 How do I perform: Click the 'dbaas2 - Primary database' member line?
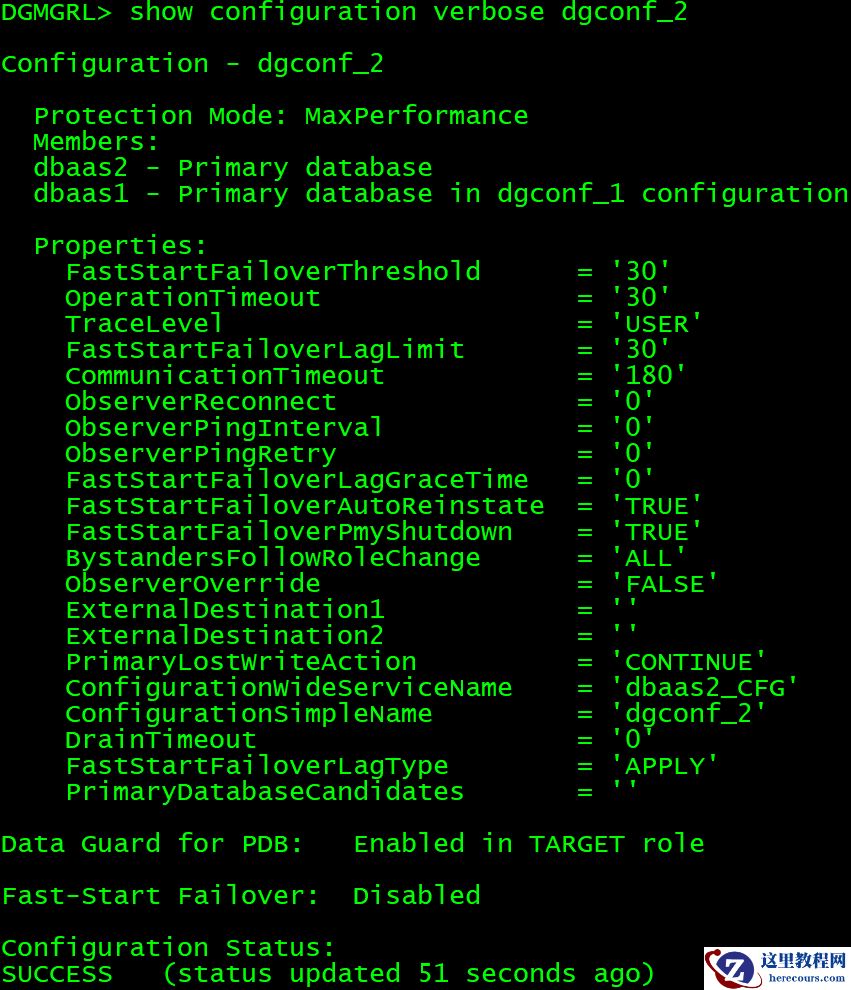click(232, 168)
